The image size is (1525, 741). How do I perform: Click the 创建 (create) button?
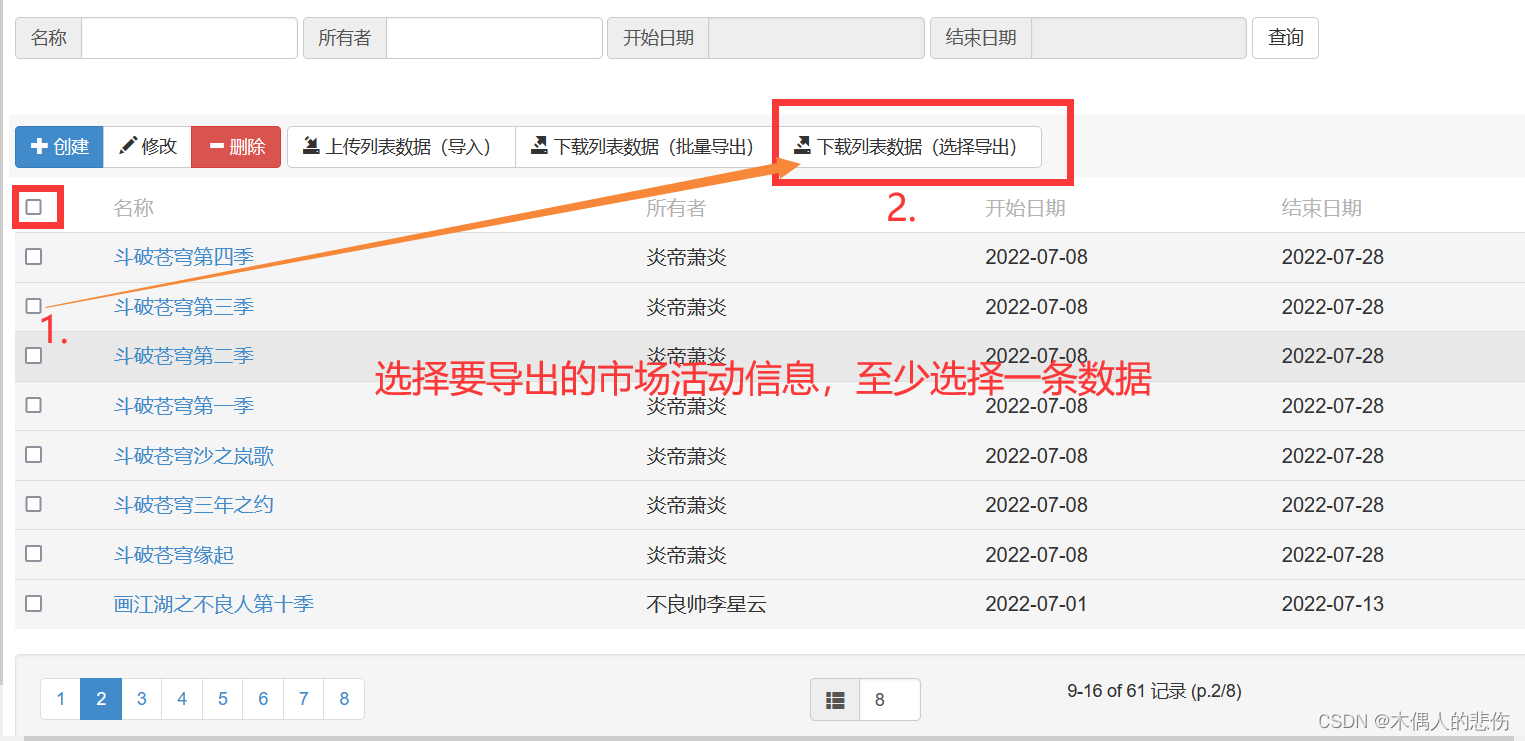point(59,147)
